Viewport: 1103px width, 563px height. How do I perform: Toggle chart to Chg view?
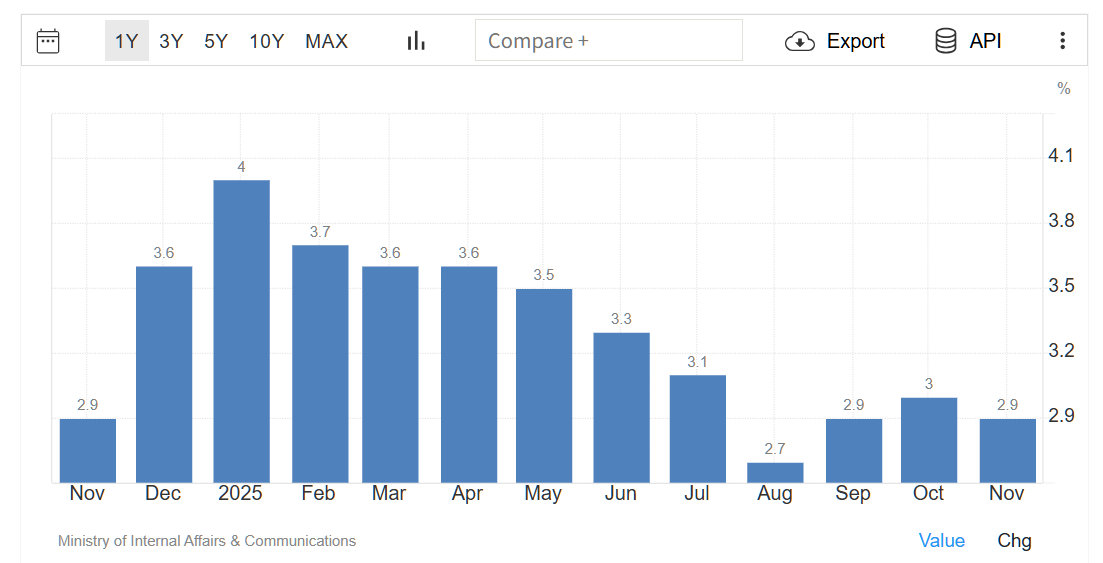click(1014, 541)
